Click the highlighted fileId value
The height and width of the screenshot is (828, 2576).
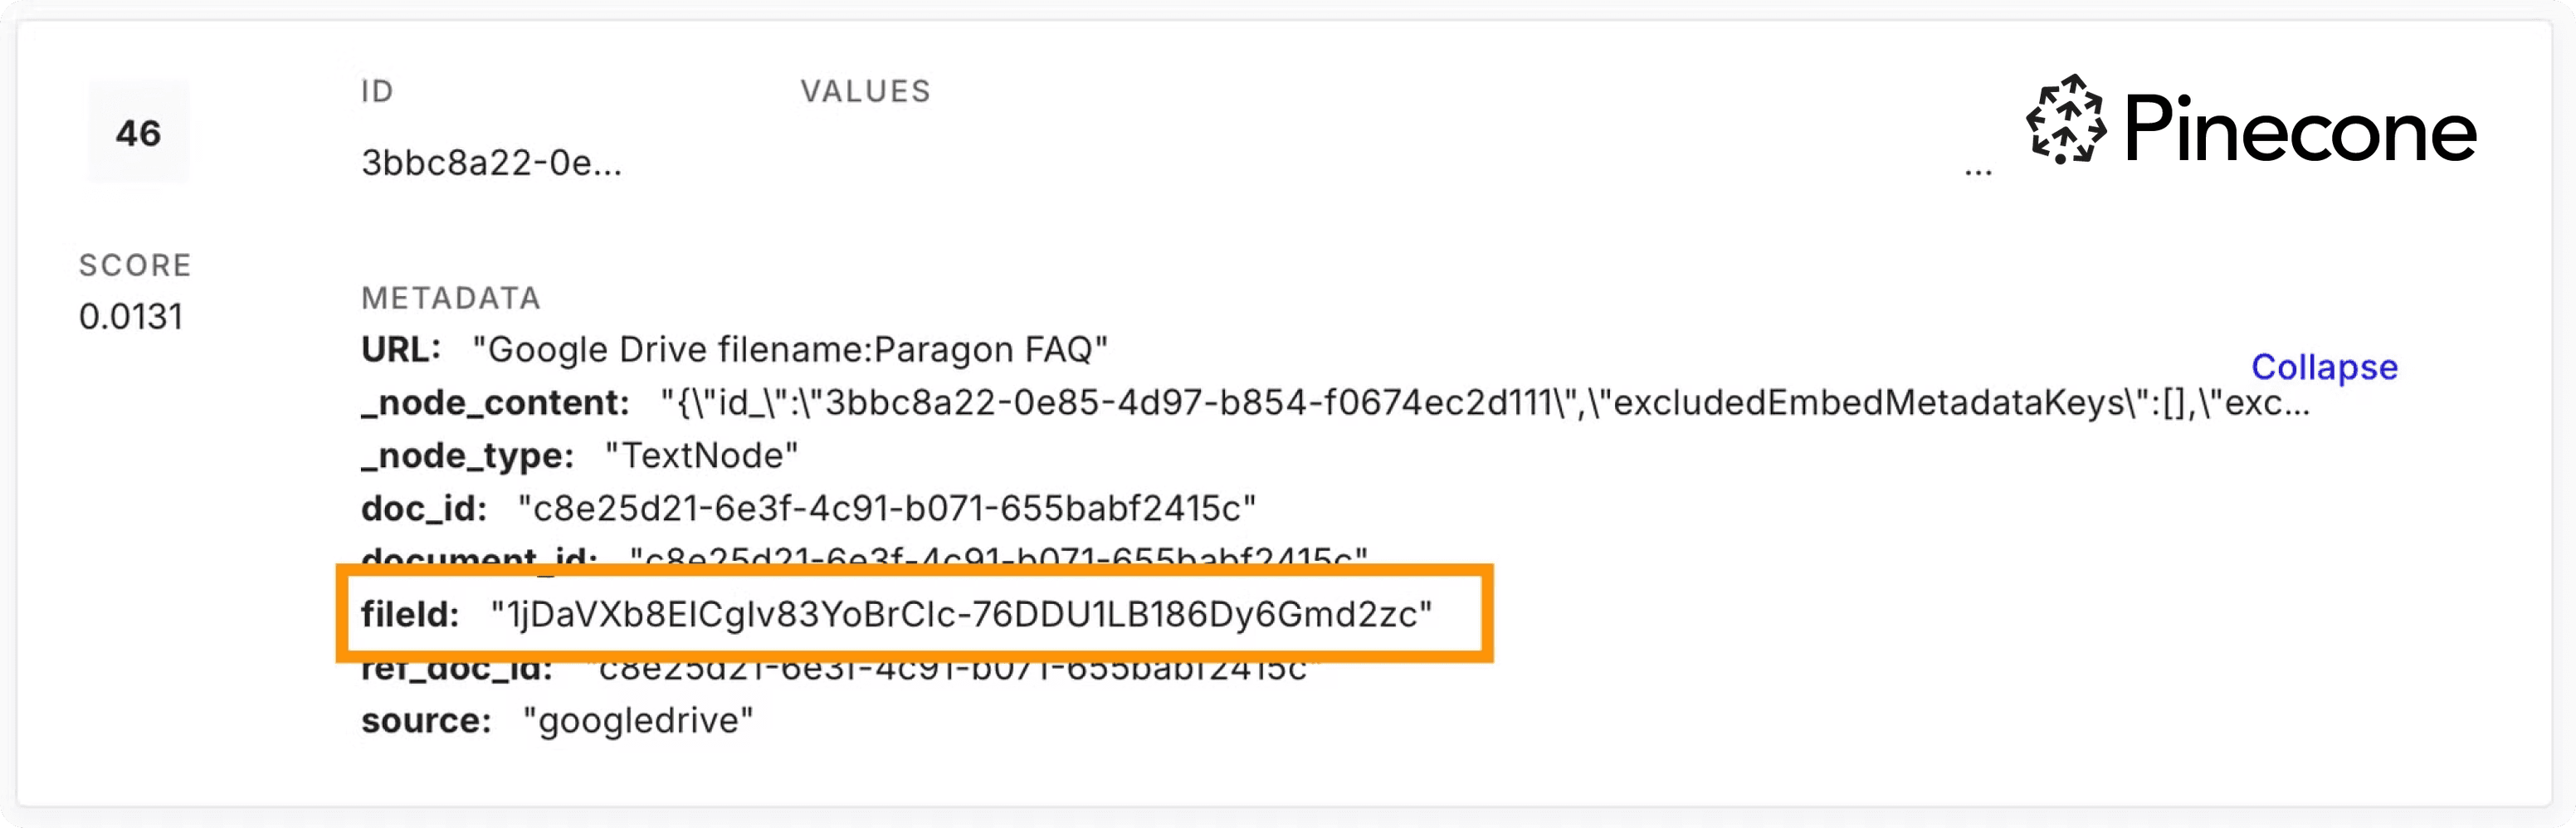tap(961, 614)
